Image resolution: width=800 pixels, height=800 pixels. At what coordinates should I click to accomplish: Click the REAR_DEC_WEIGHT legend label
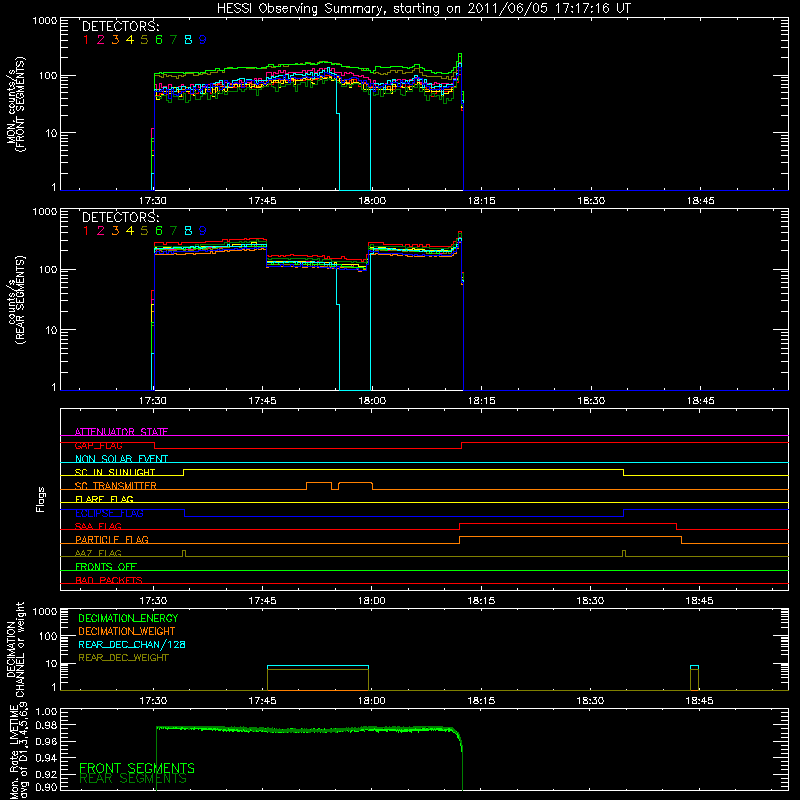123,658
